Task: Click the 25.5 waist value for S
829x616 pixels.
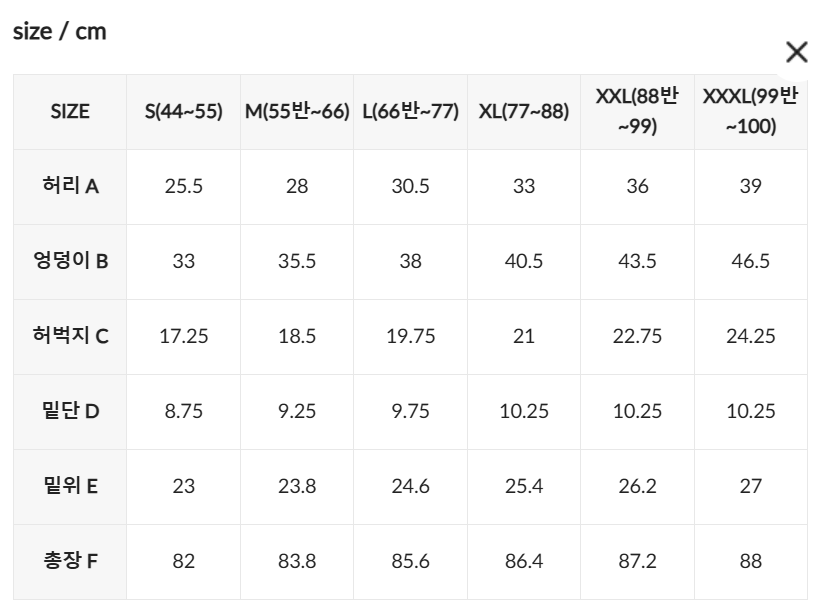Action: [x=183, y=186]
